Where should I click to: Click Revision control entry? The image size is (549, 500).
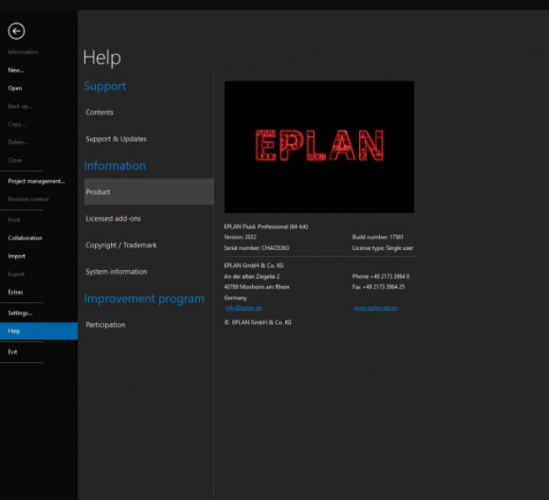click(28, 199)
